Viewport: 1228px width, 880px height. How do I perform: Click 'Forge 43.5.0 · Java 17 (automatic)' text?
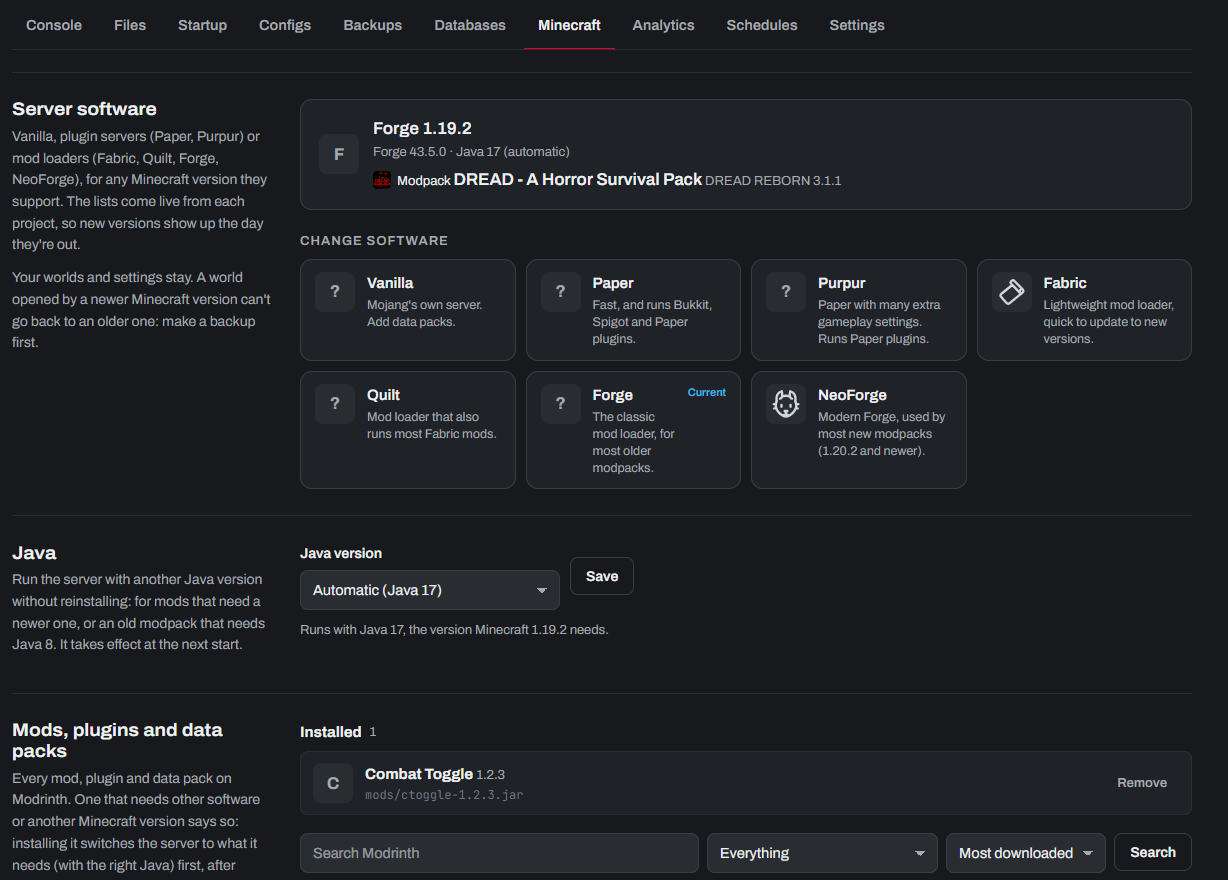(x=471, y=152)
